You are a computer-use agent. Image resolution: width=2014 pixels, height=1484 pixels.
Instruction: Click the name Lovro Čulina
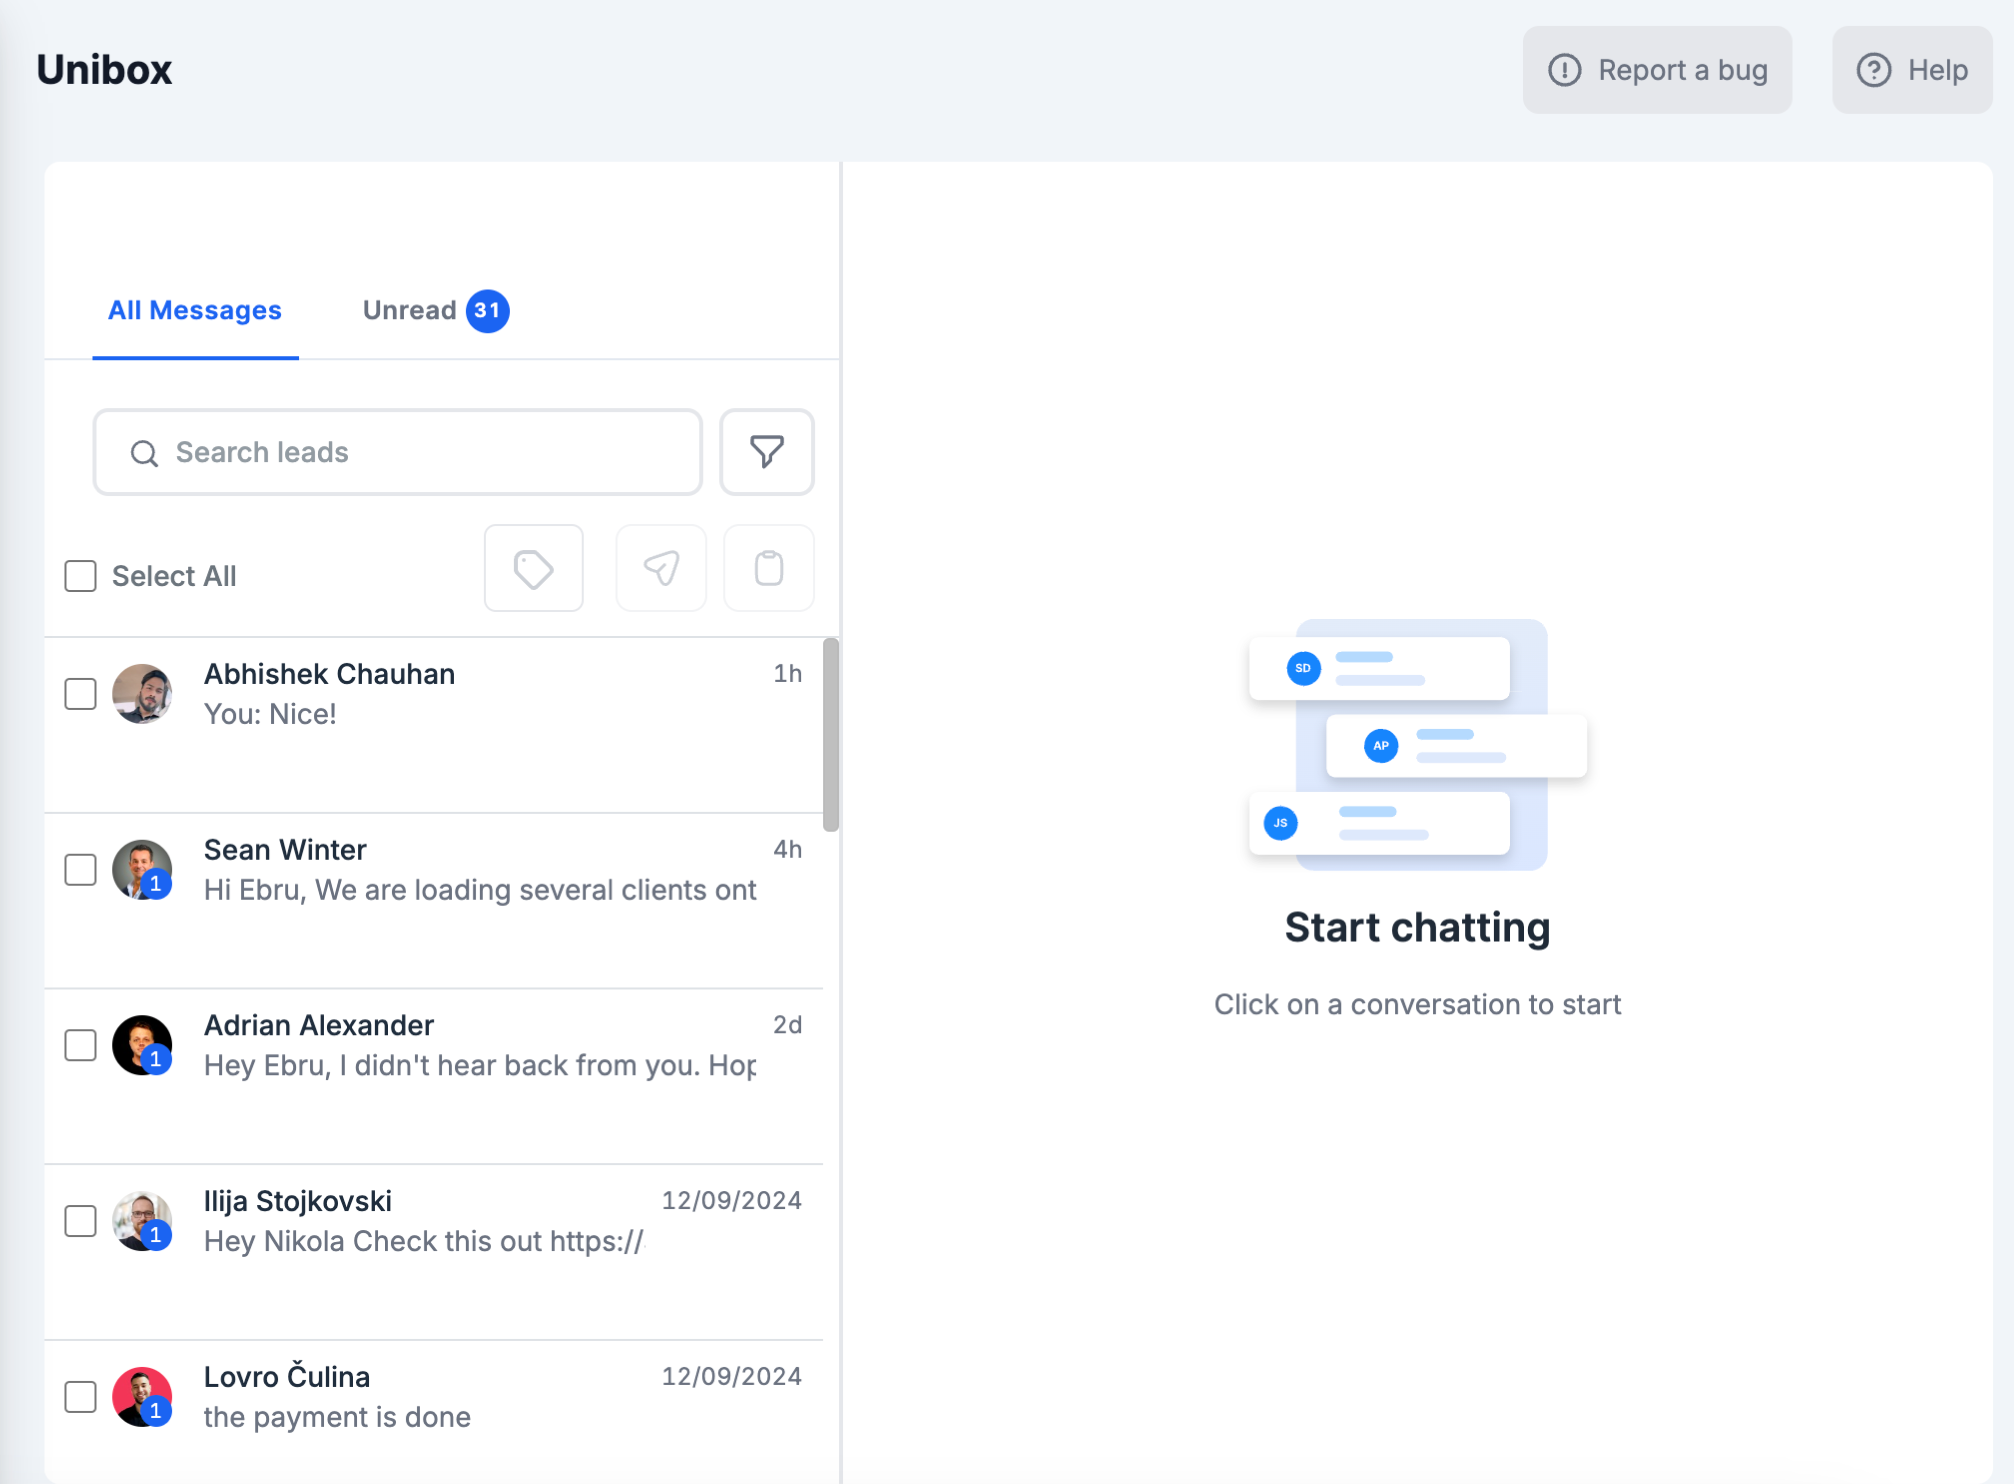287,1377
